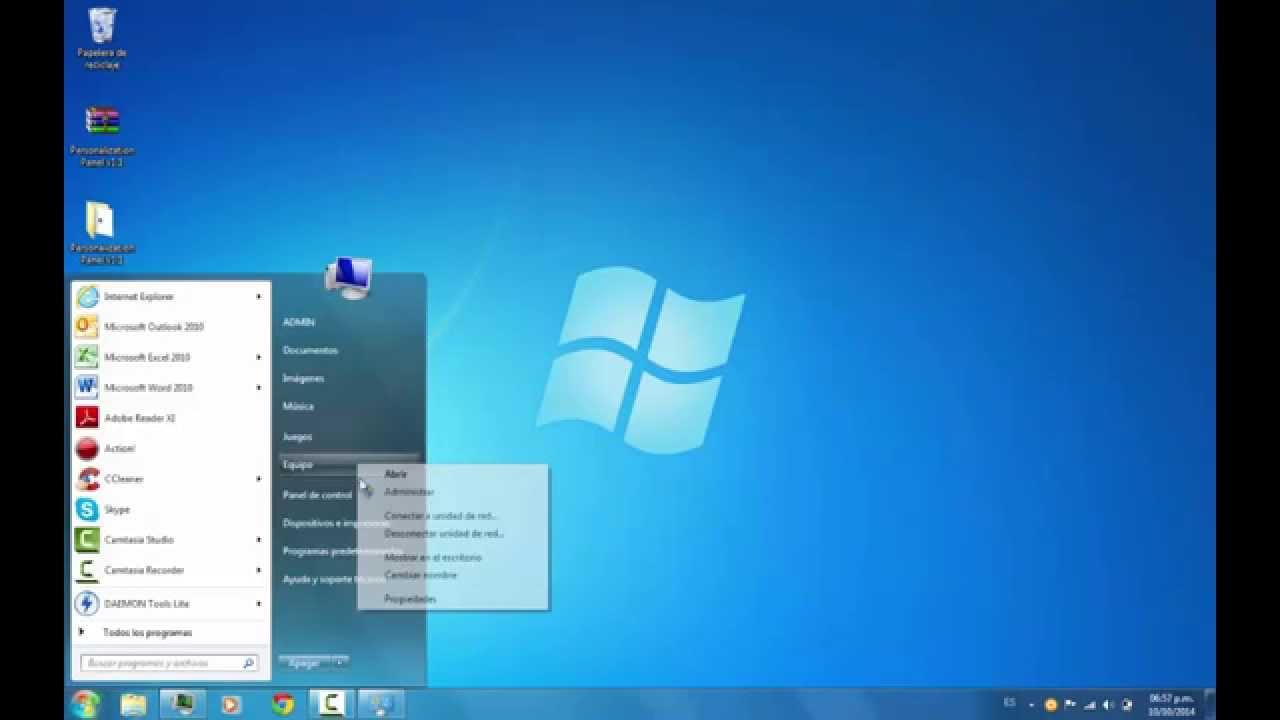Open Google Chrome from the taskbar
The image size is (1280, 720).
tap(283, 704)
